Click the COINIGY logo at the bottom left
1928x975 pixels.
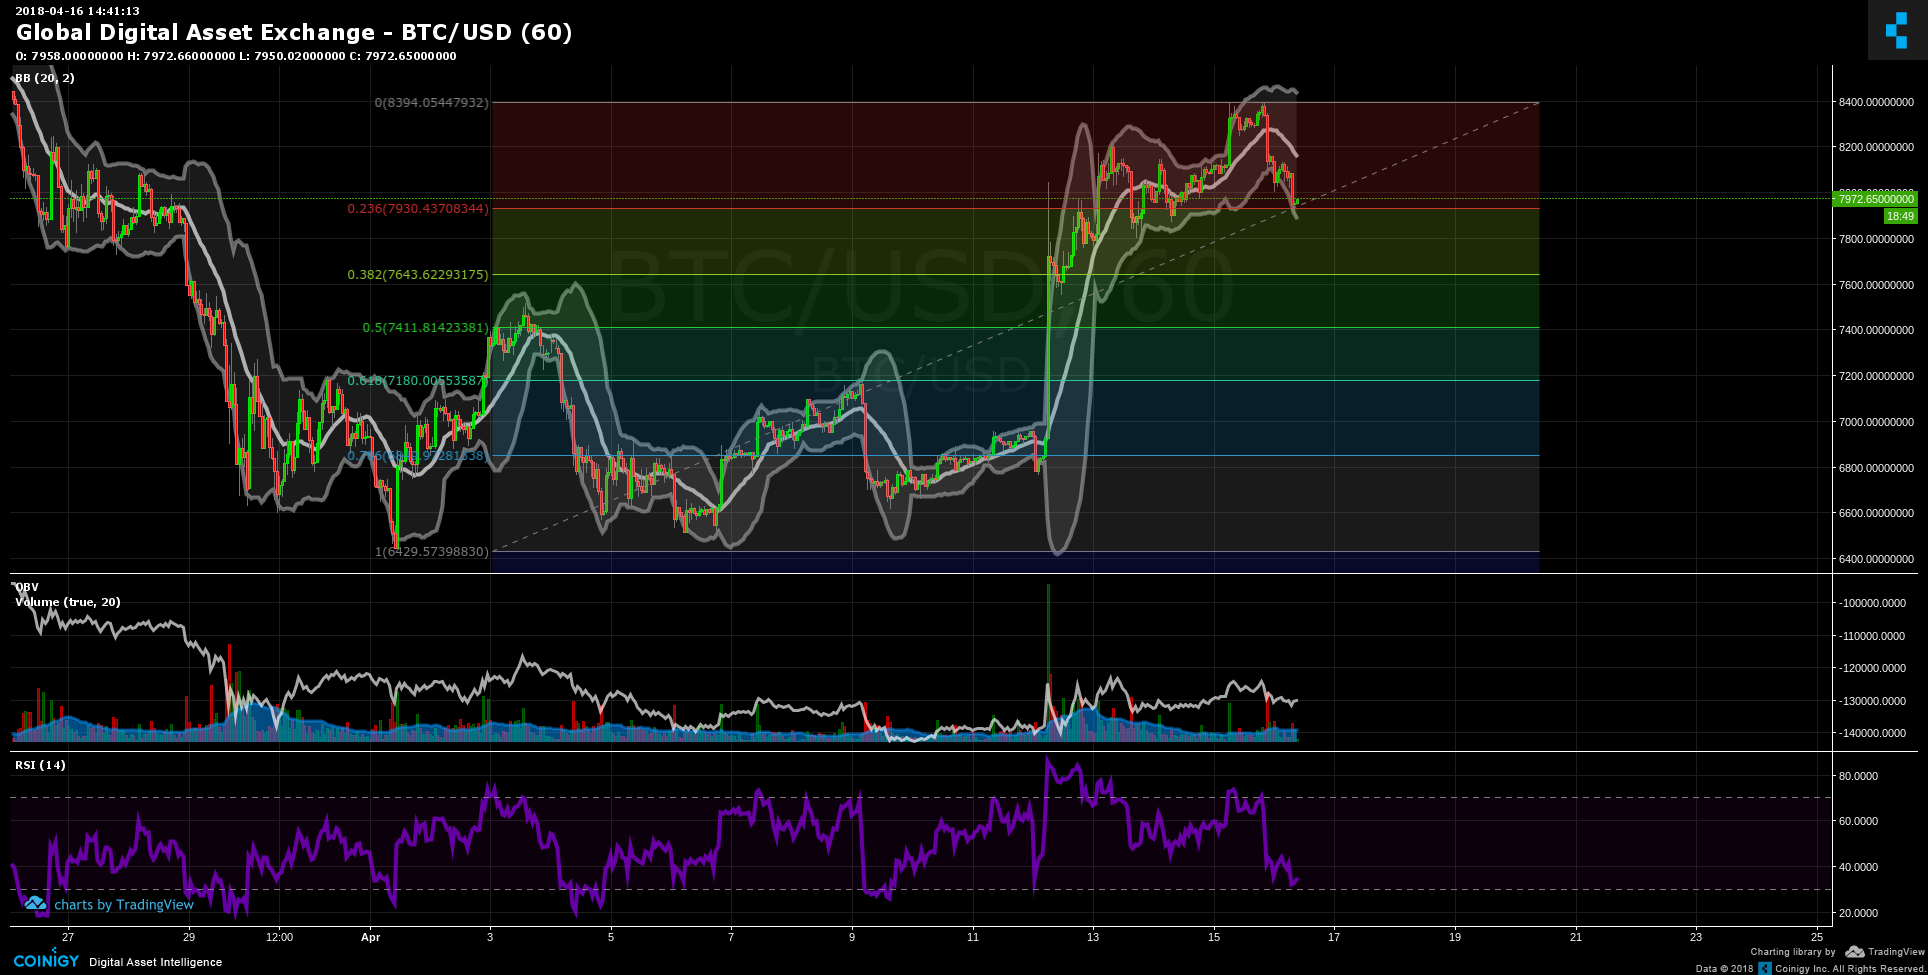(x=46, y=960)
